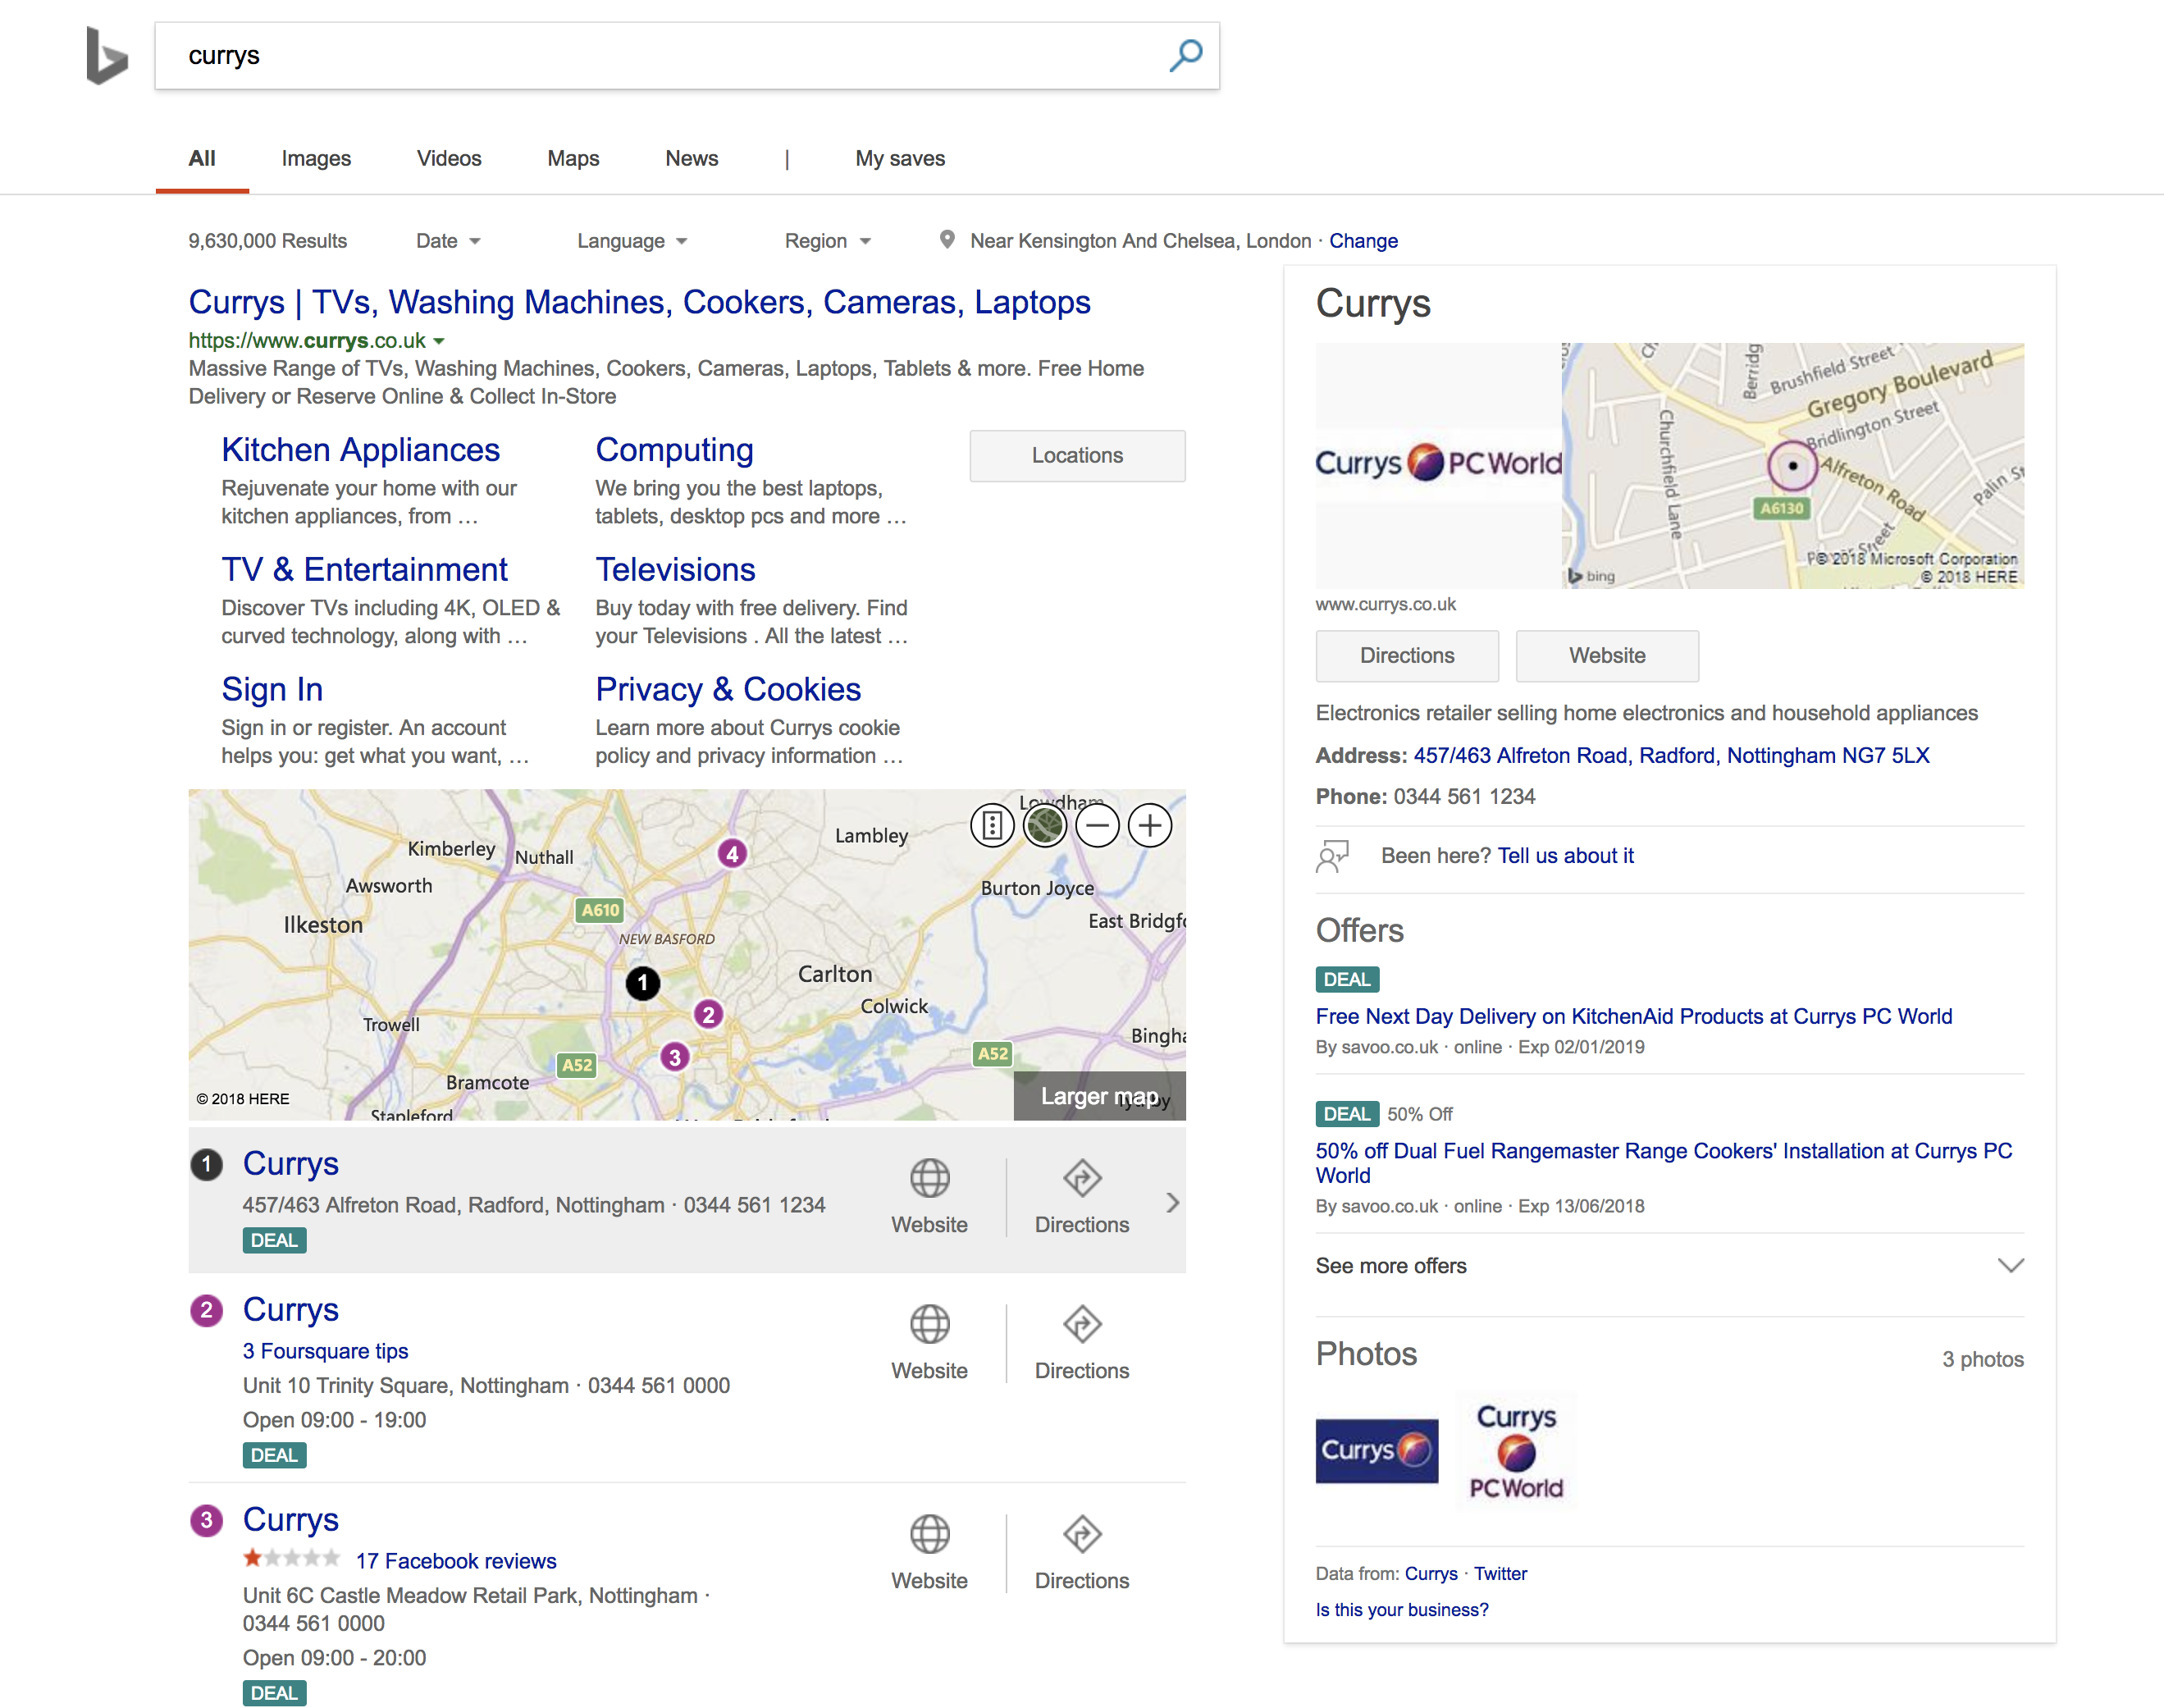The image size is (2164, 1708).
Task: Toggle the aerial map view icon
Action: (1045, 826)
